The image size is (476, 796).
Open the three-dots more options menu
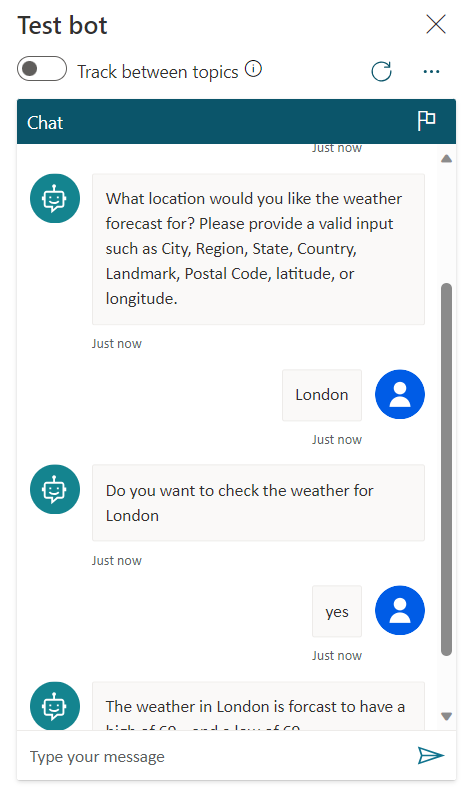(431, 72)
